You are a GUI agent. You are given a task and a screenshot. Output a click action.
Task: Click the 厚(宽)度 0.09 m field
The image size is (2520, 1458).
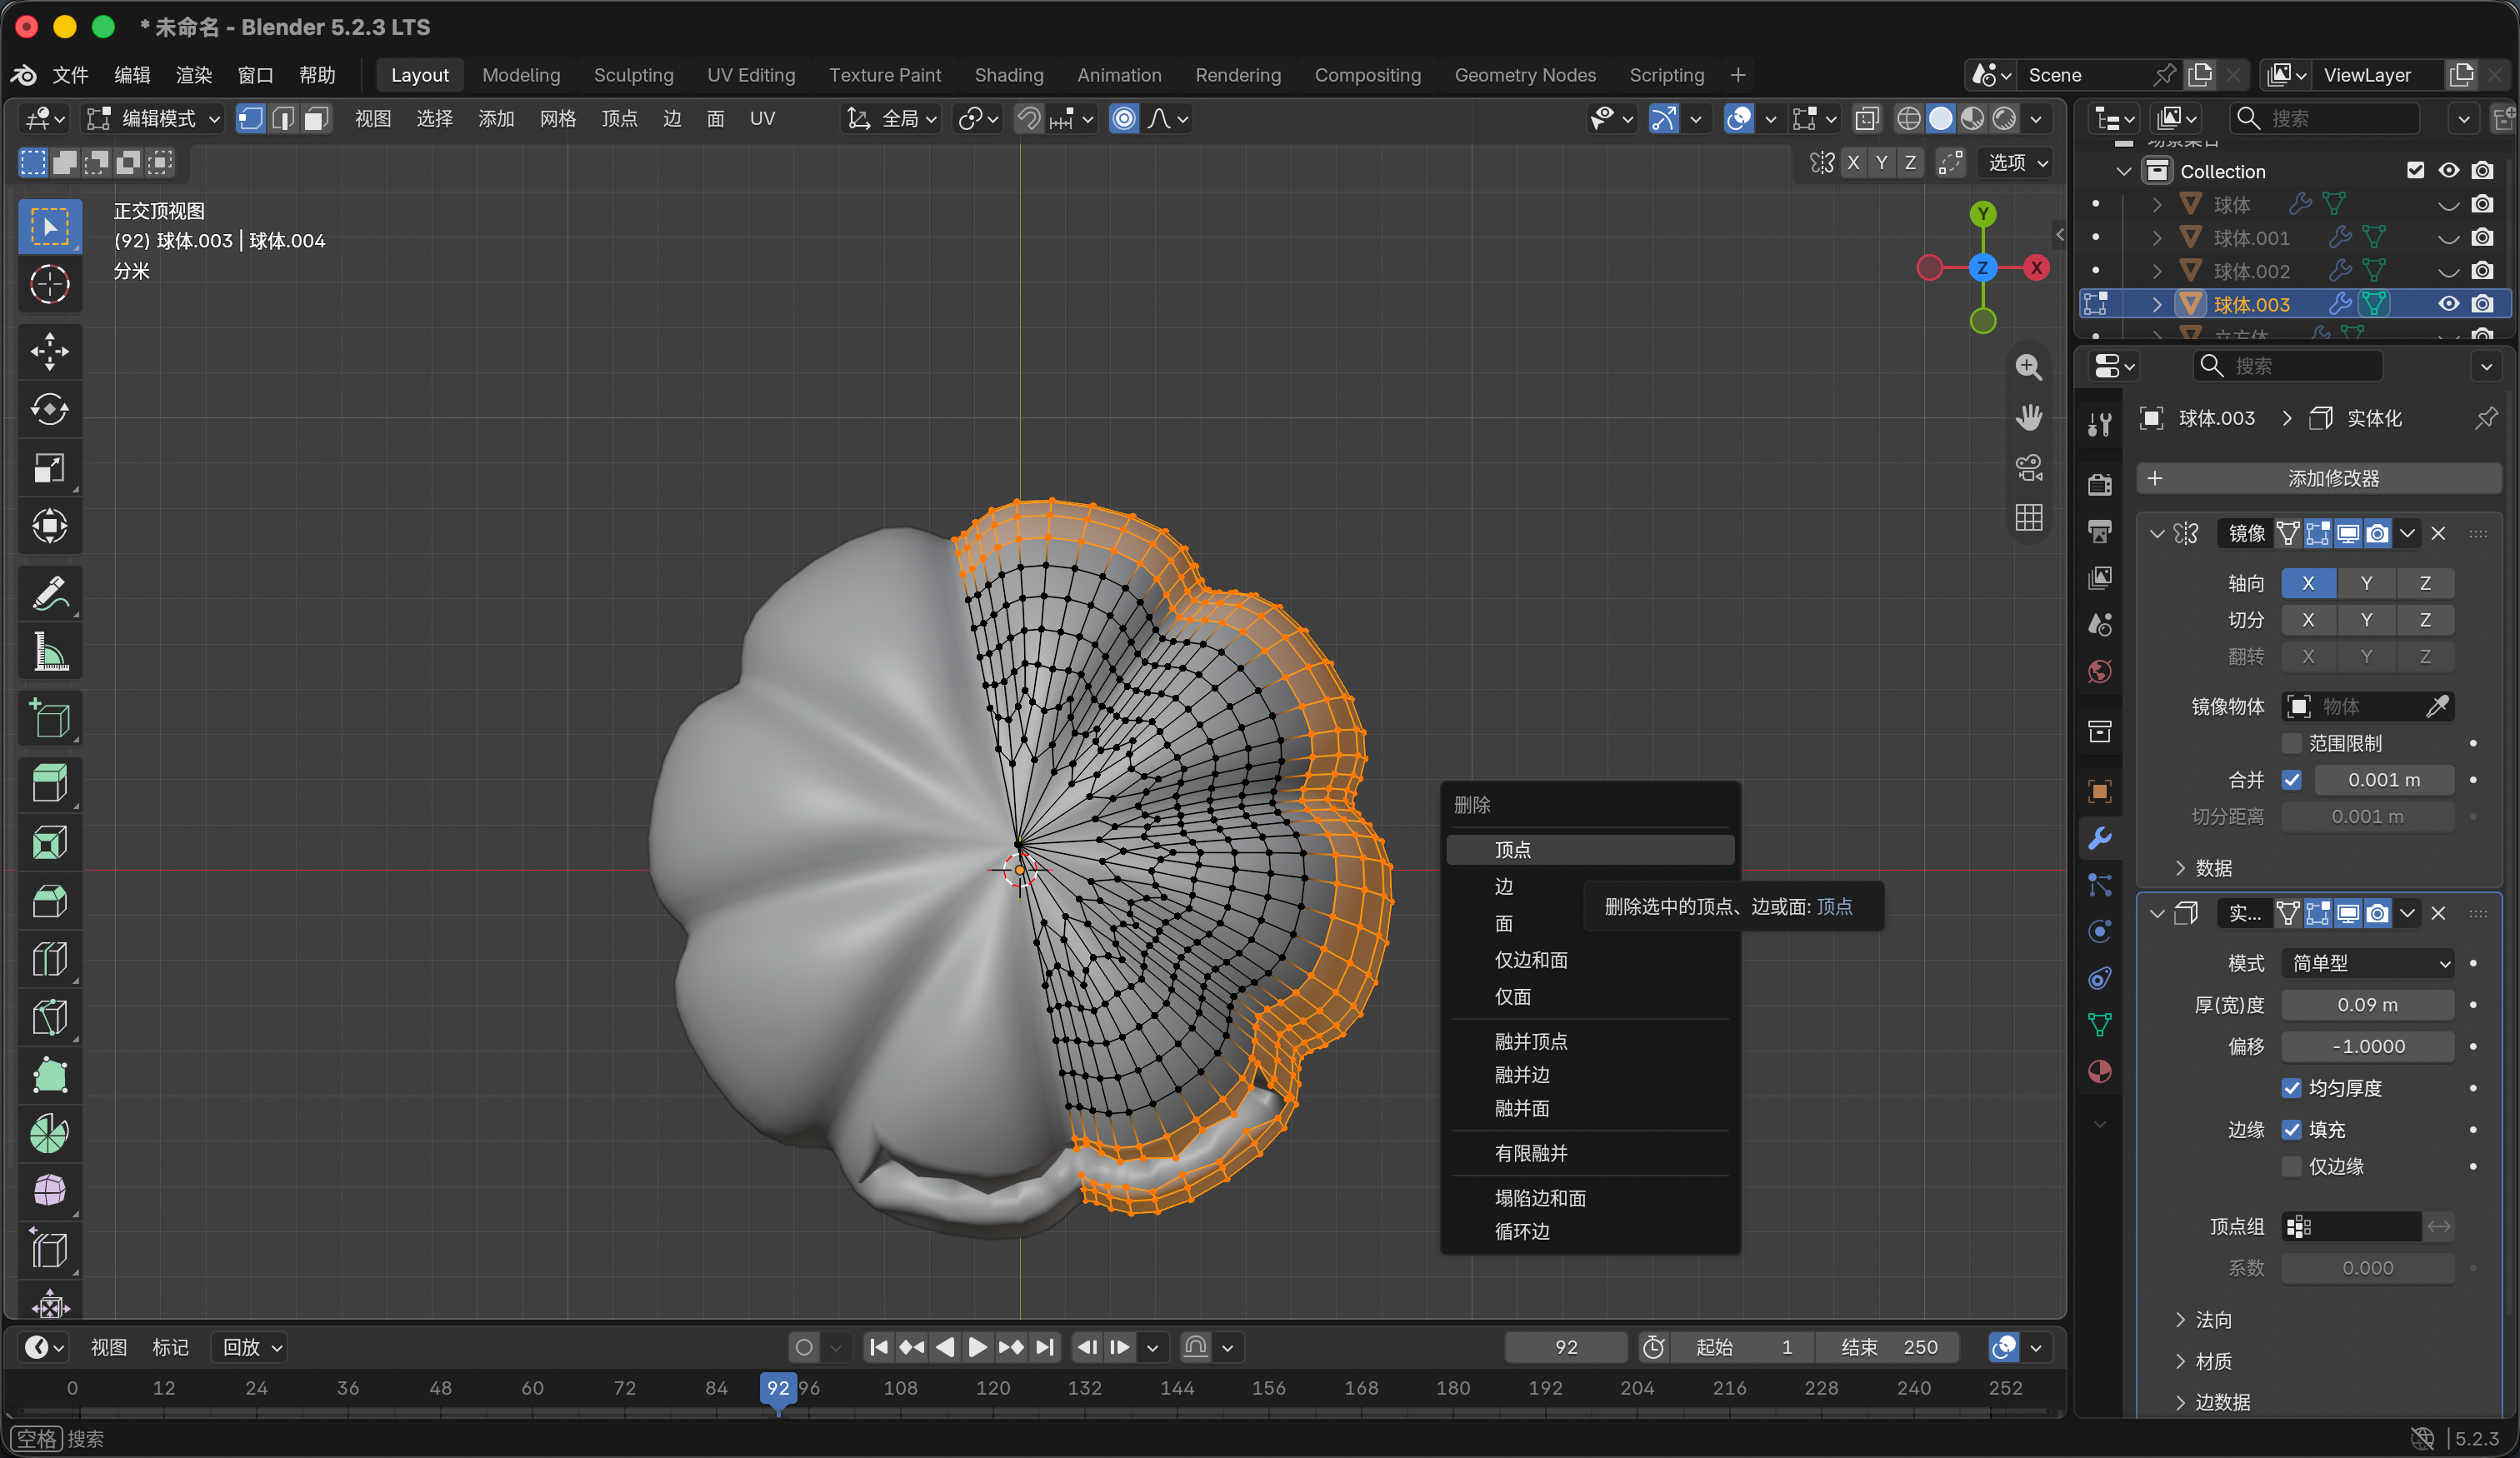[2368, 1005]
